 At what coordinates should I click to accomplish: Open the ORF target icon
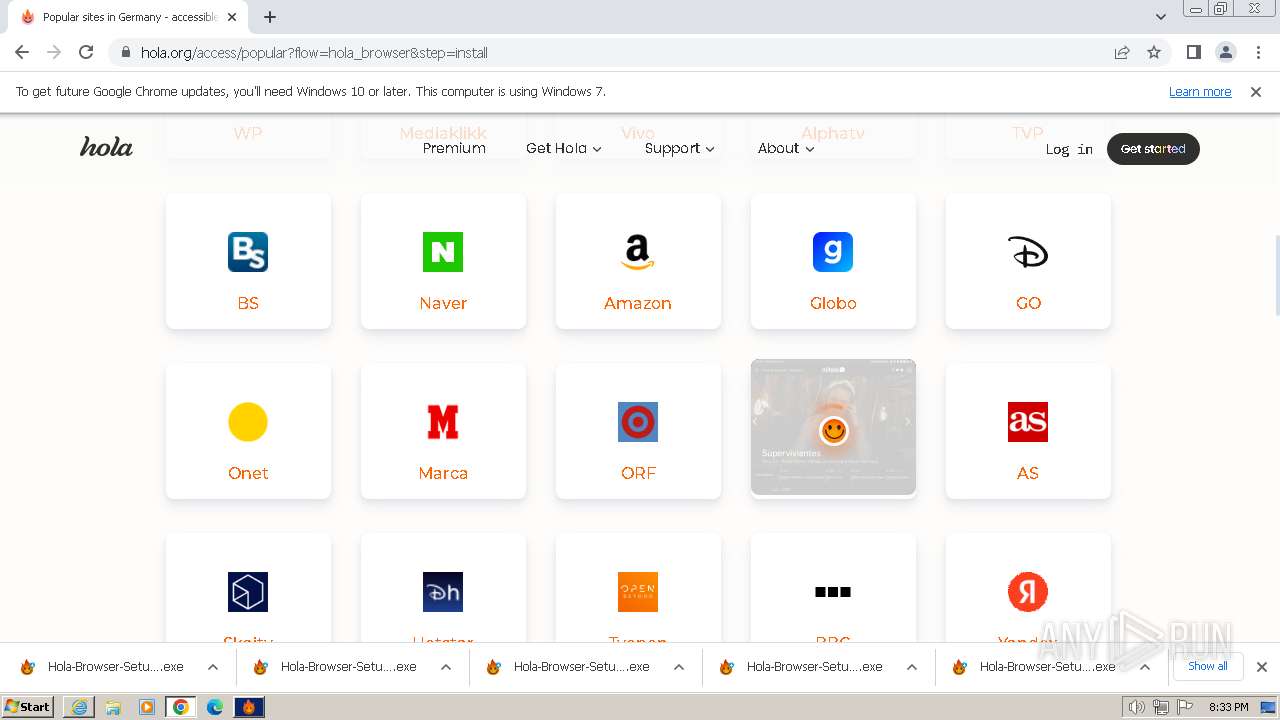[638, 422]
